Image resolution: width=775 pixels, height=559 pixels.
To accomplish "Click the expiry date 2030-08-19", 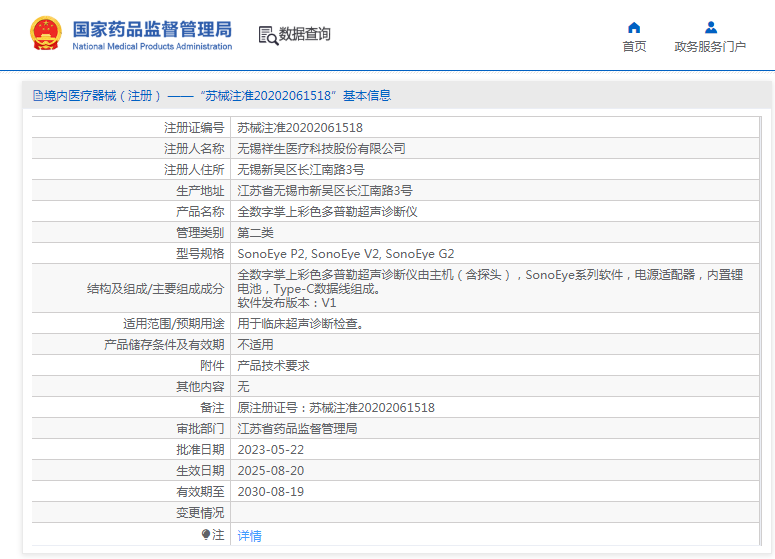I will point(270,492).
